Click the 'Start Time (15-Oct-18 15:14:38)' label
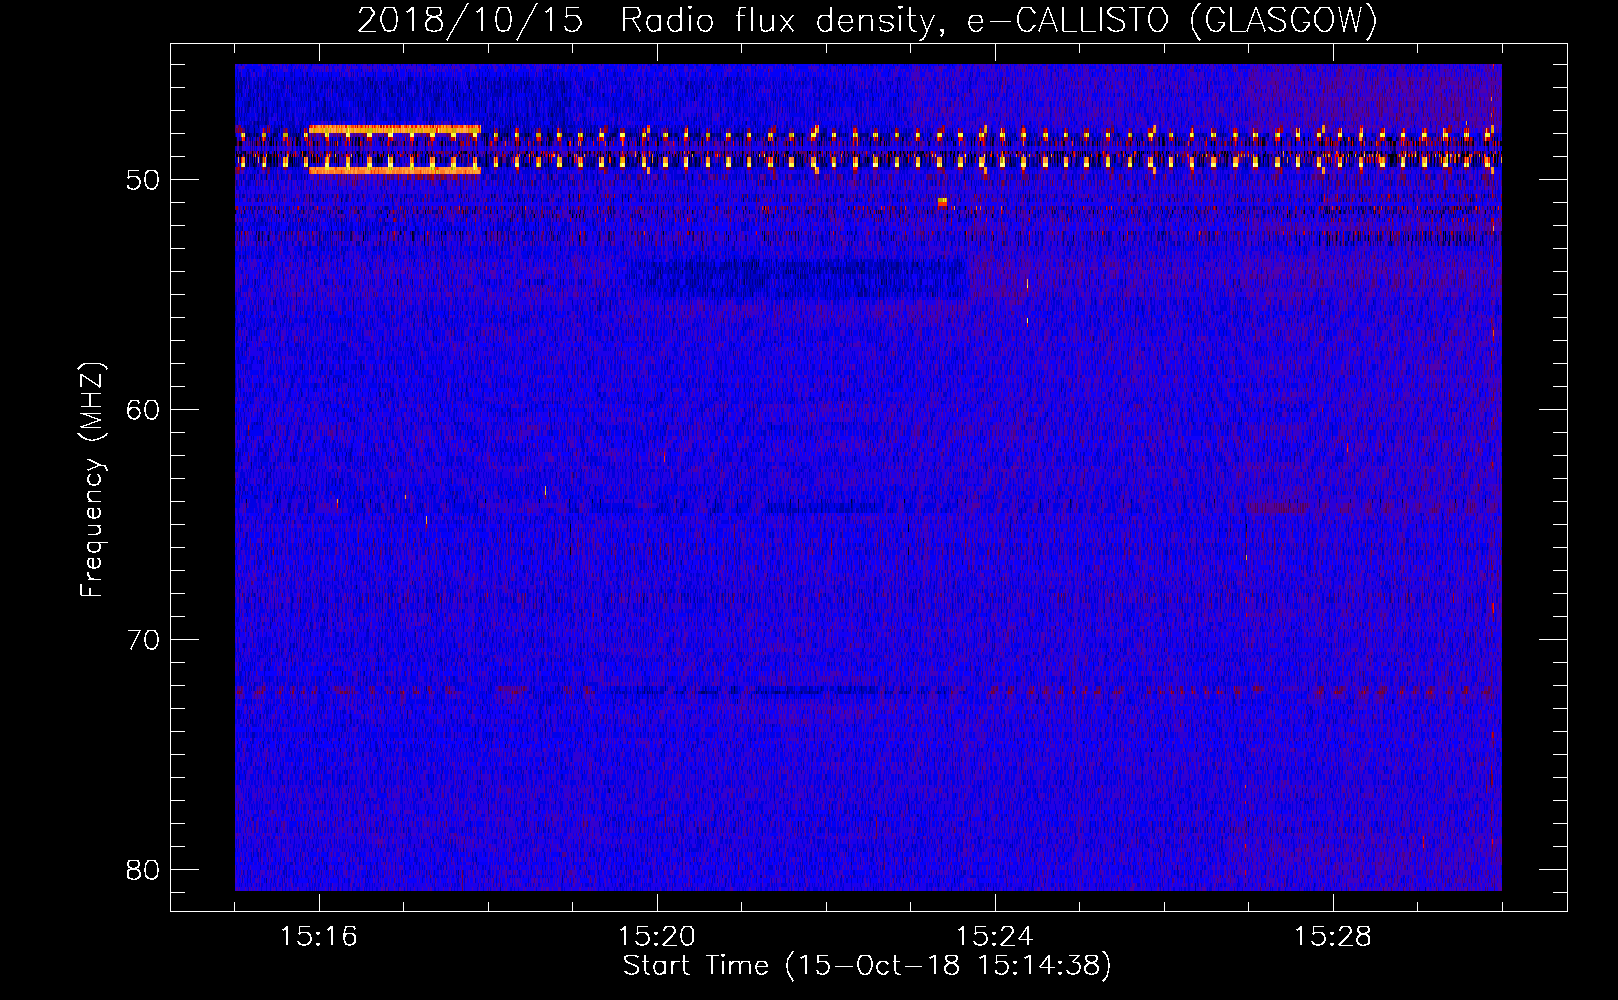Viewport: 1618px width, 1000px height. (867, 966)
